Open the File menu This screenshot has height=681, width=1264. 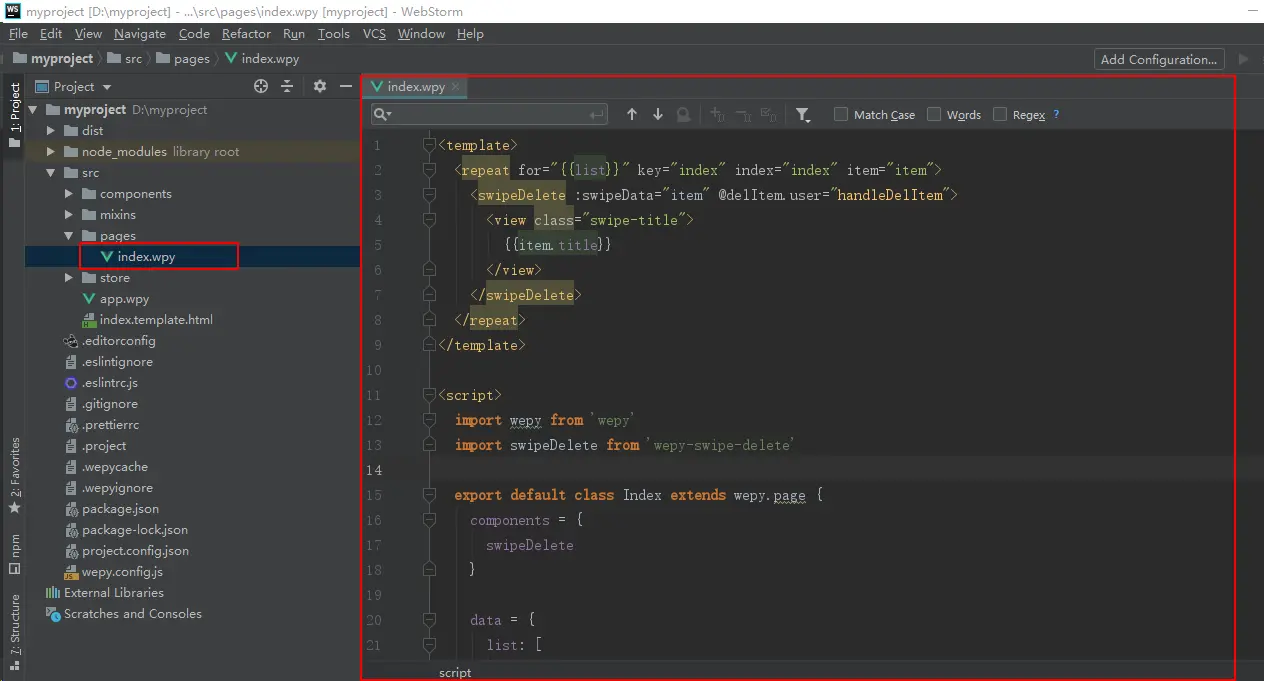(x=18, y=33)
